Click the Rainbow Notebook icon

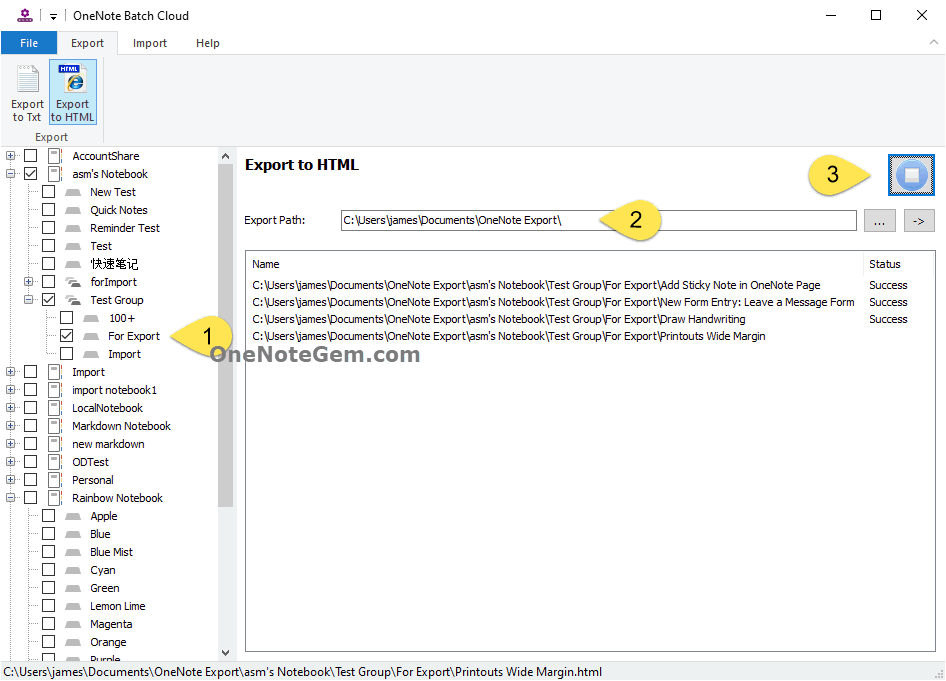pyautogui.click(x=55, y=498)
